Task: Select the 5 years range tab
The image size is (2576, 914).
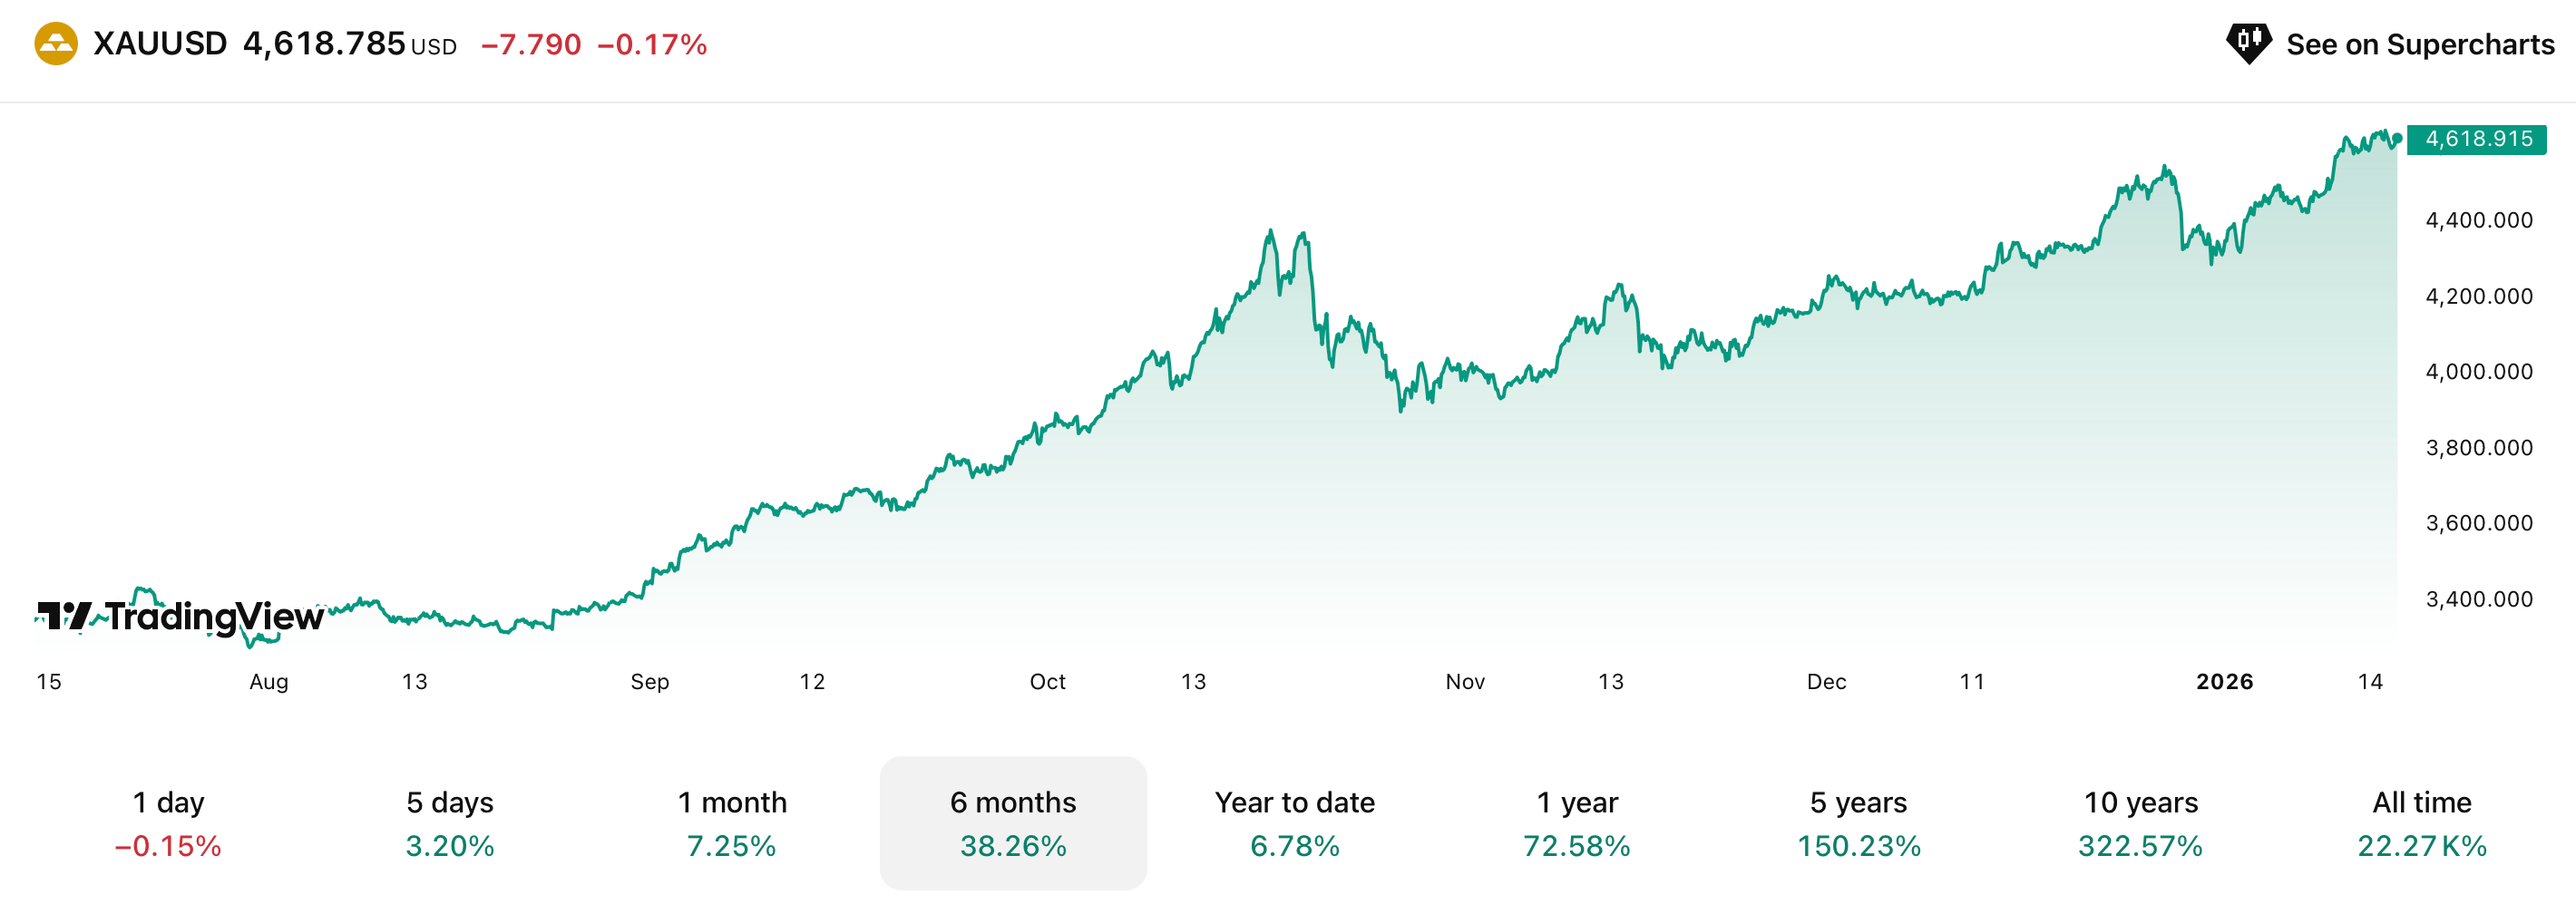Action: 1859,823
